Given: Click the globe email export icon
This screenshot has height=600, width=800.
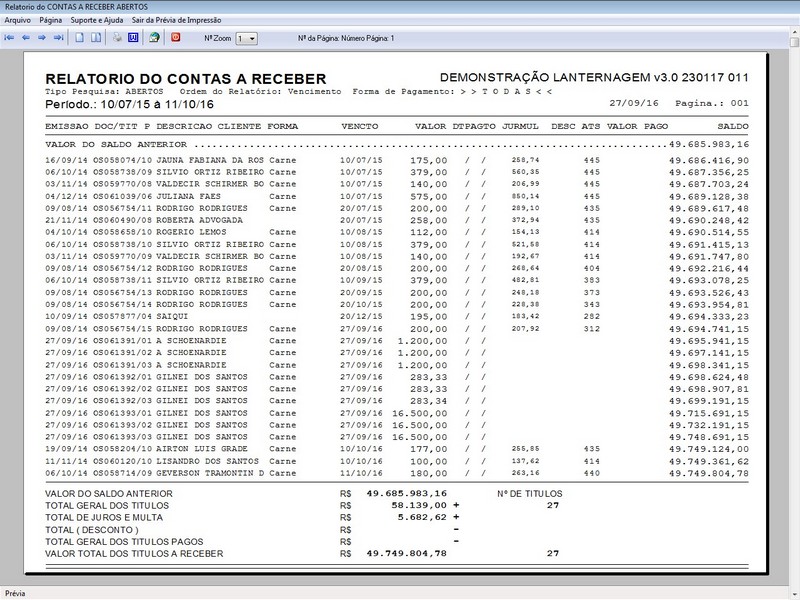Looking at the screenshot, I should pyautogui.click(x=154, y=38).
